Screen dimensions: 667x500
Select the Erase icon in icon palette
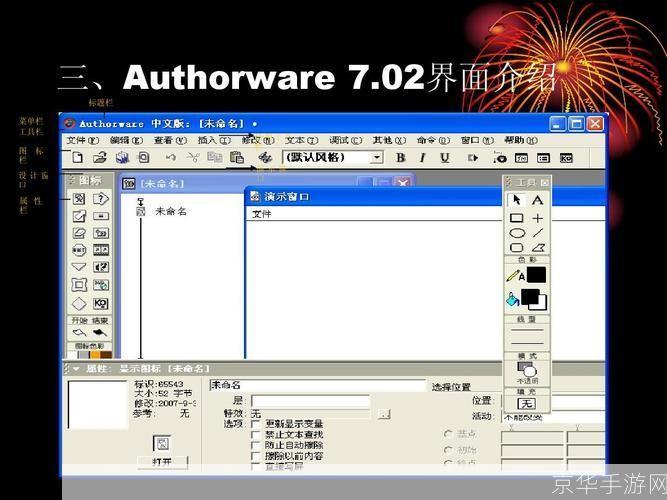pyautogui.click(x=79, y=233)
